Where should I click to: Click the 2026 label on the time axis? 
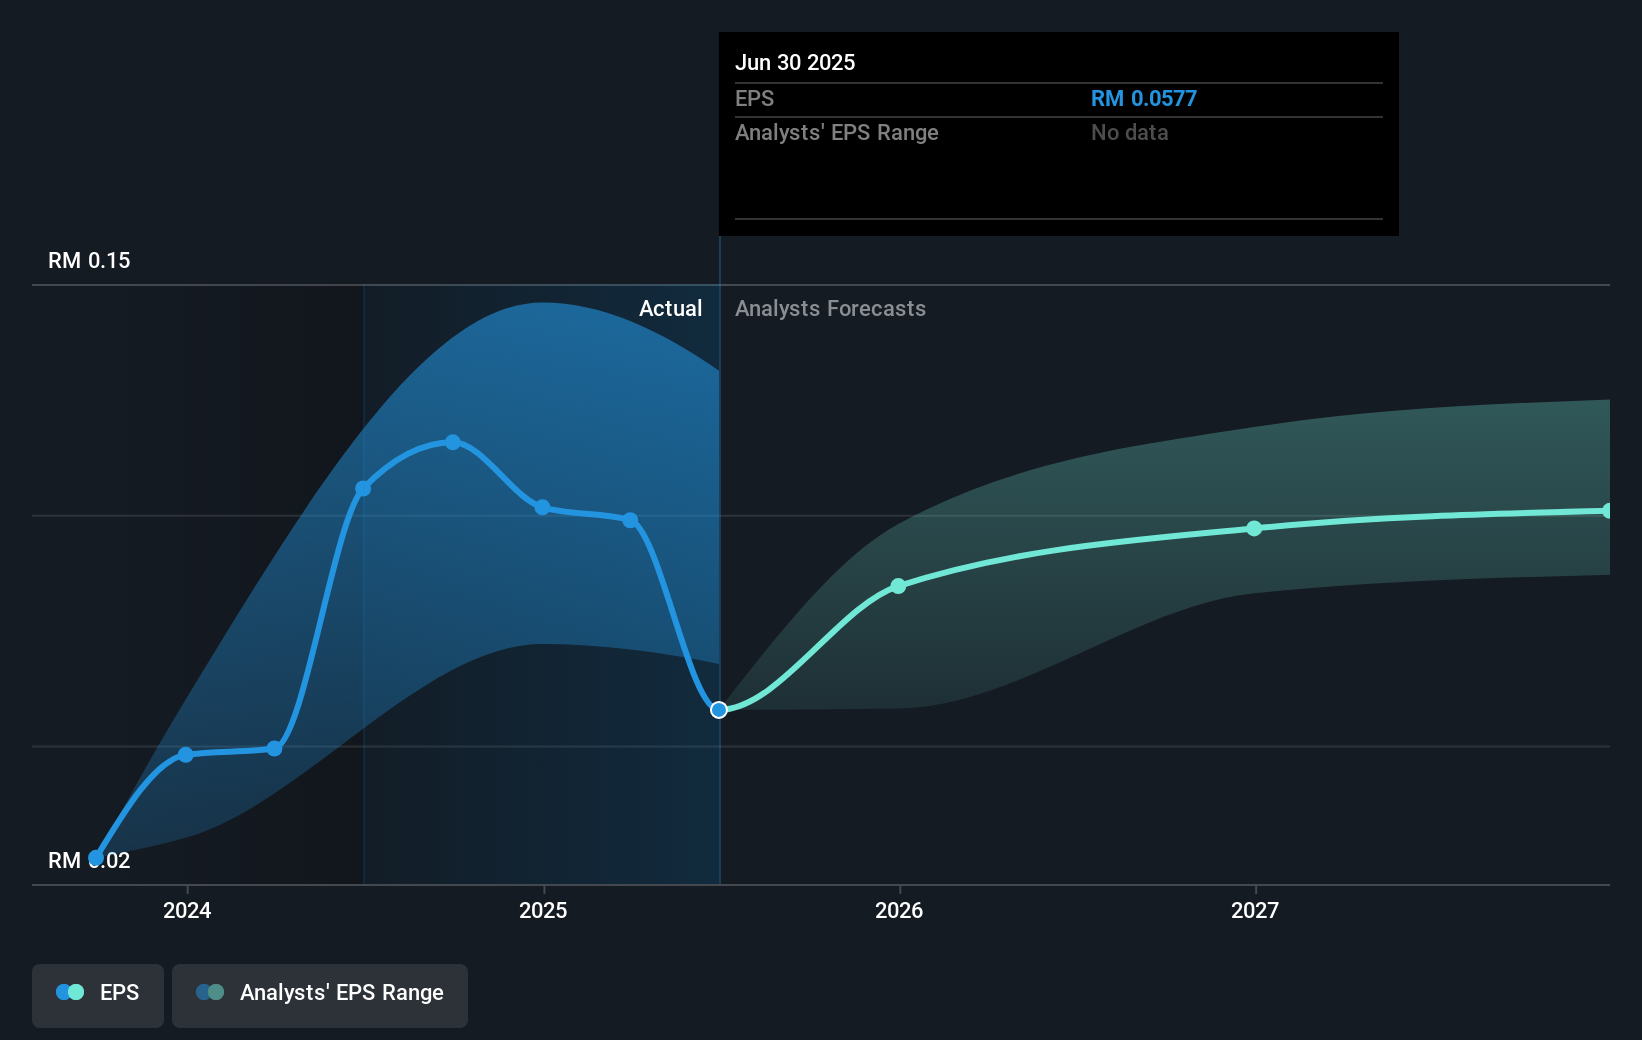click(898, 911)
